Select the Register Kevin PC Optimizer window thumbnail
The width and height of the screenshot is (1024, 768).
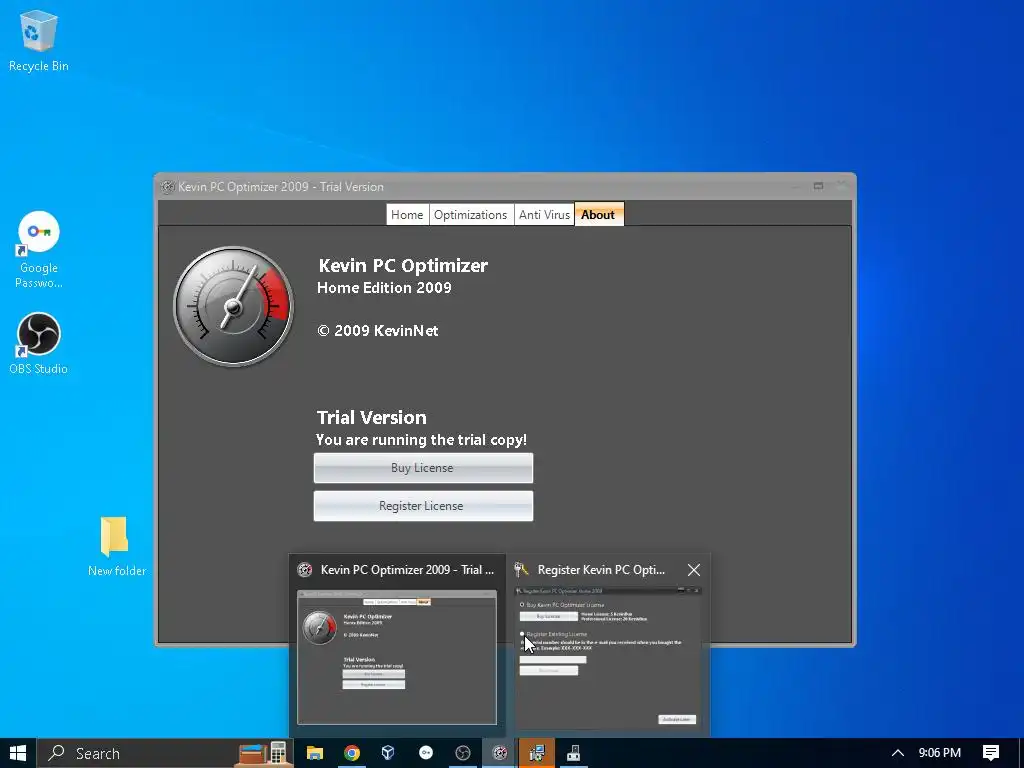(609, 656)
